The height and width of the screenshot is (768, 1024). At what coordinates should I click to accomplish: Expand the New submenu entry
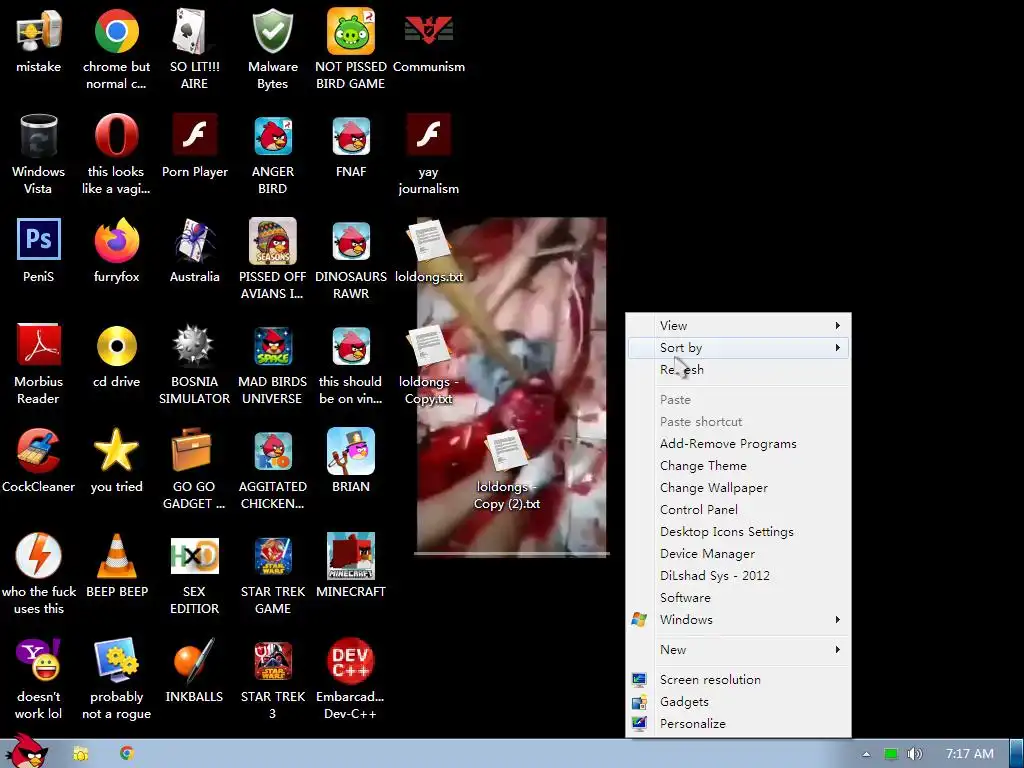738,649
